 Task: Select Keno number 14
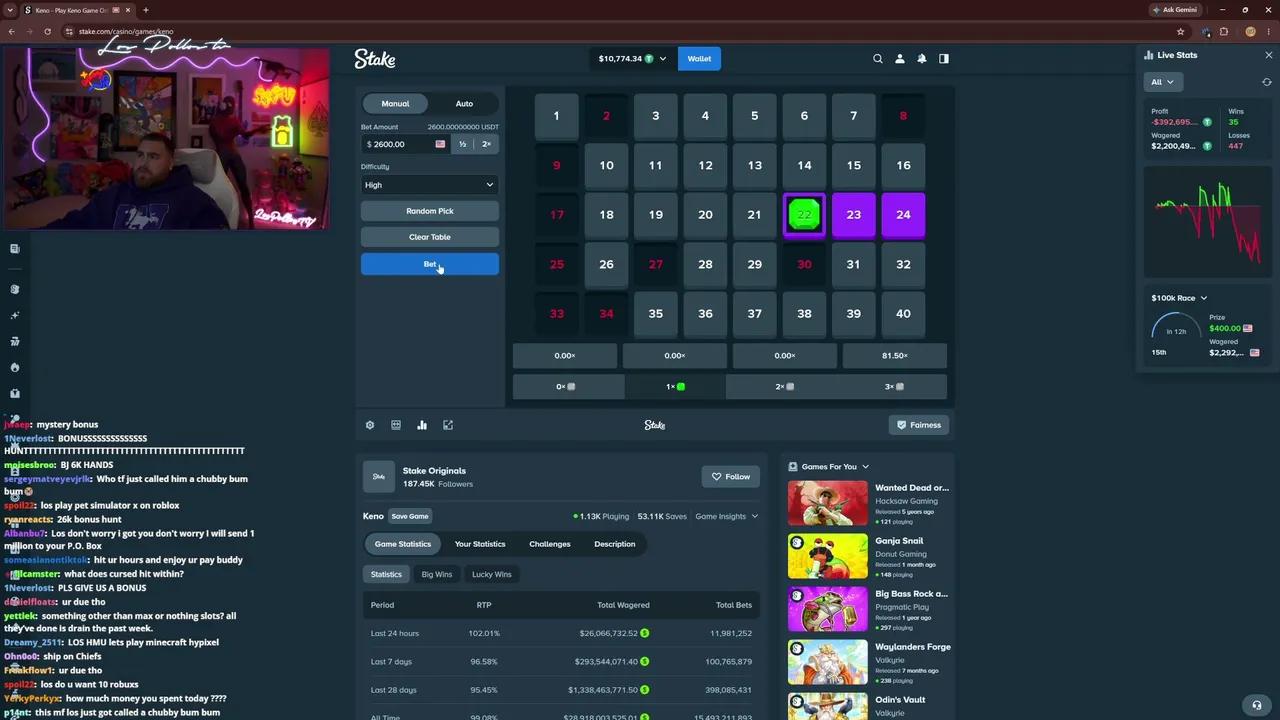click(804, 165)
